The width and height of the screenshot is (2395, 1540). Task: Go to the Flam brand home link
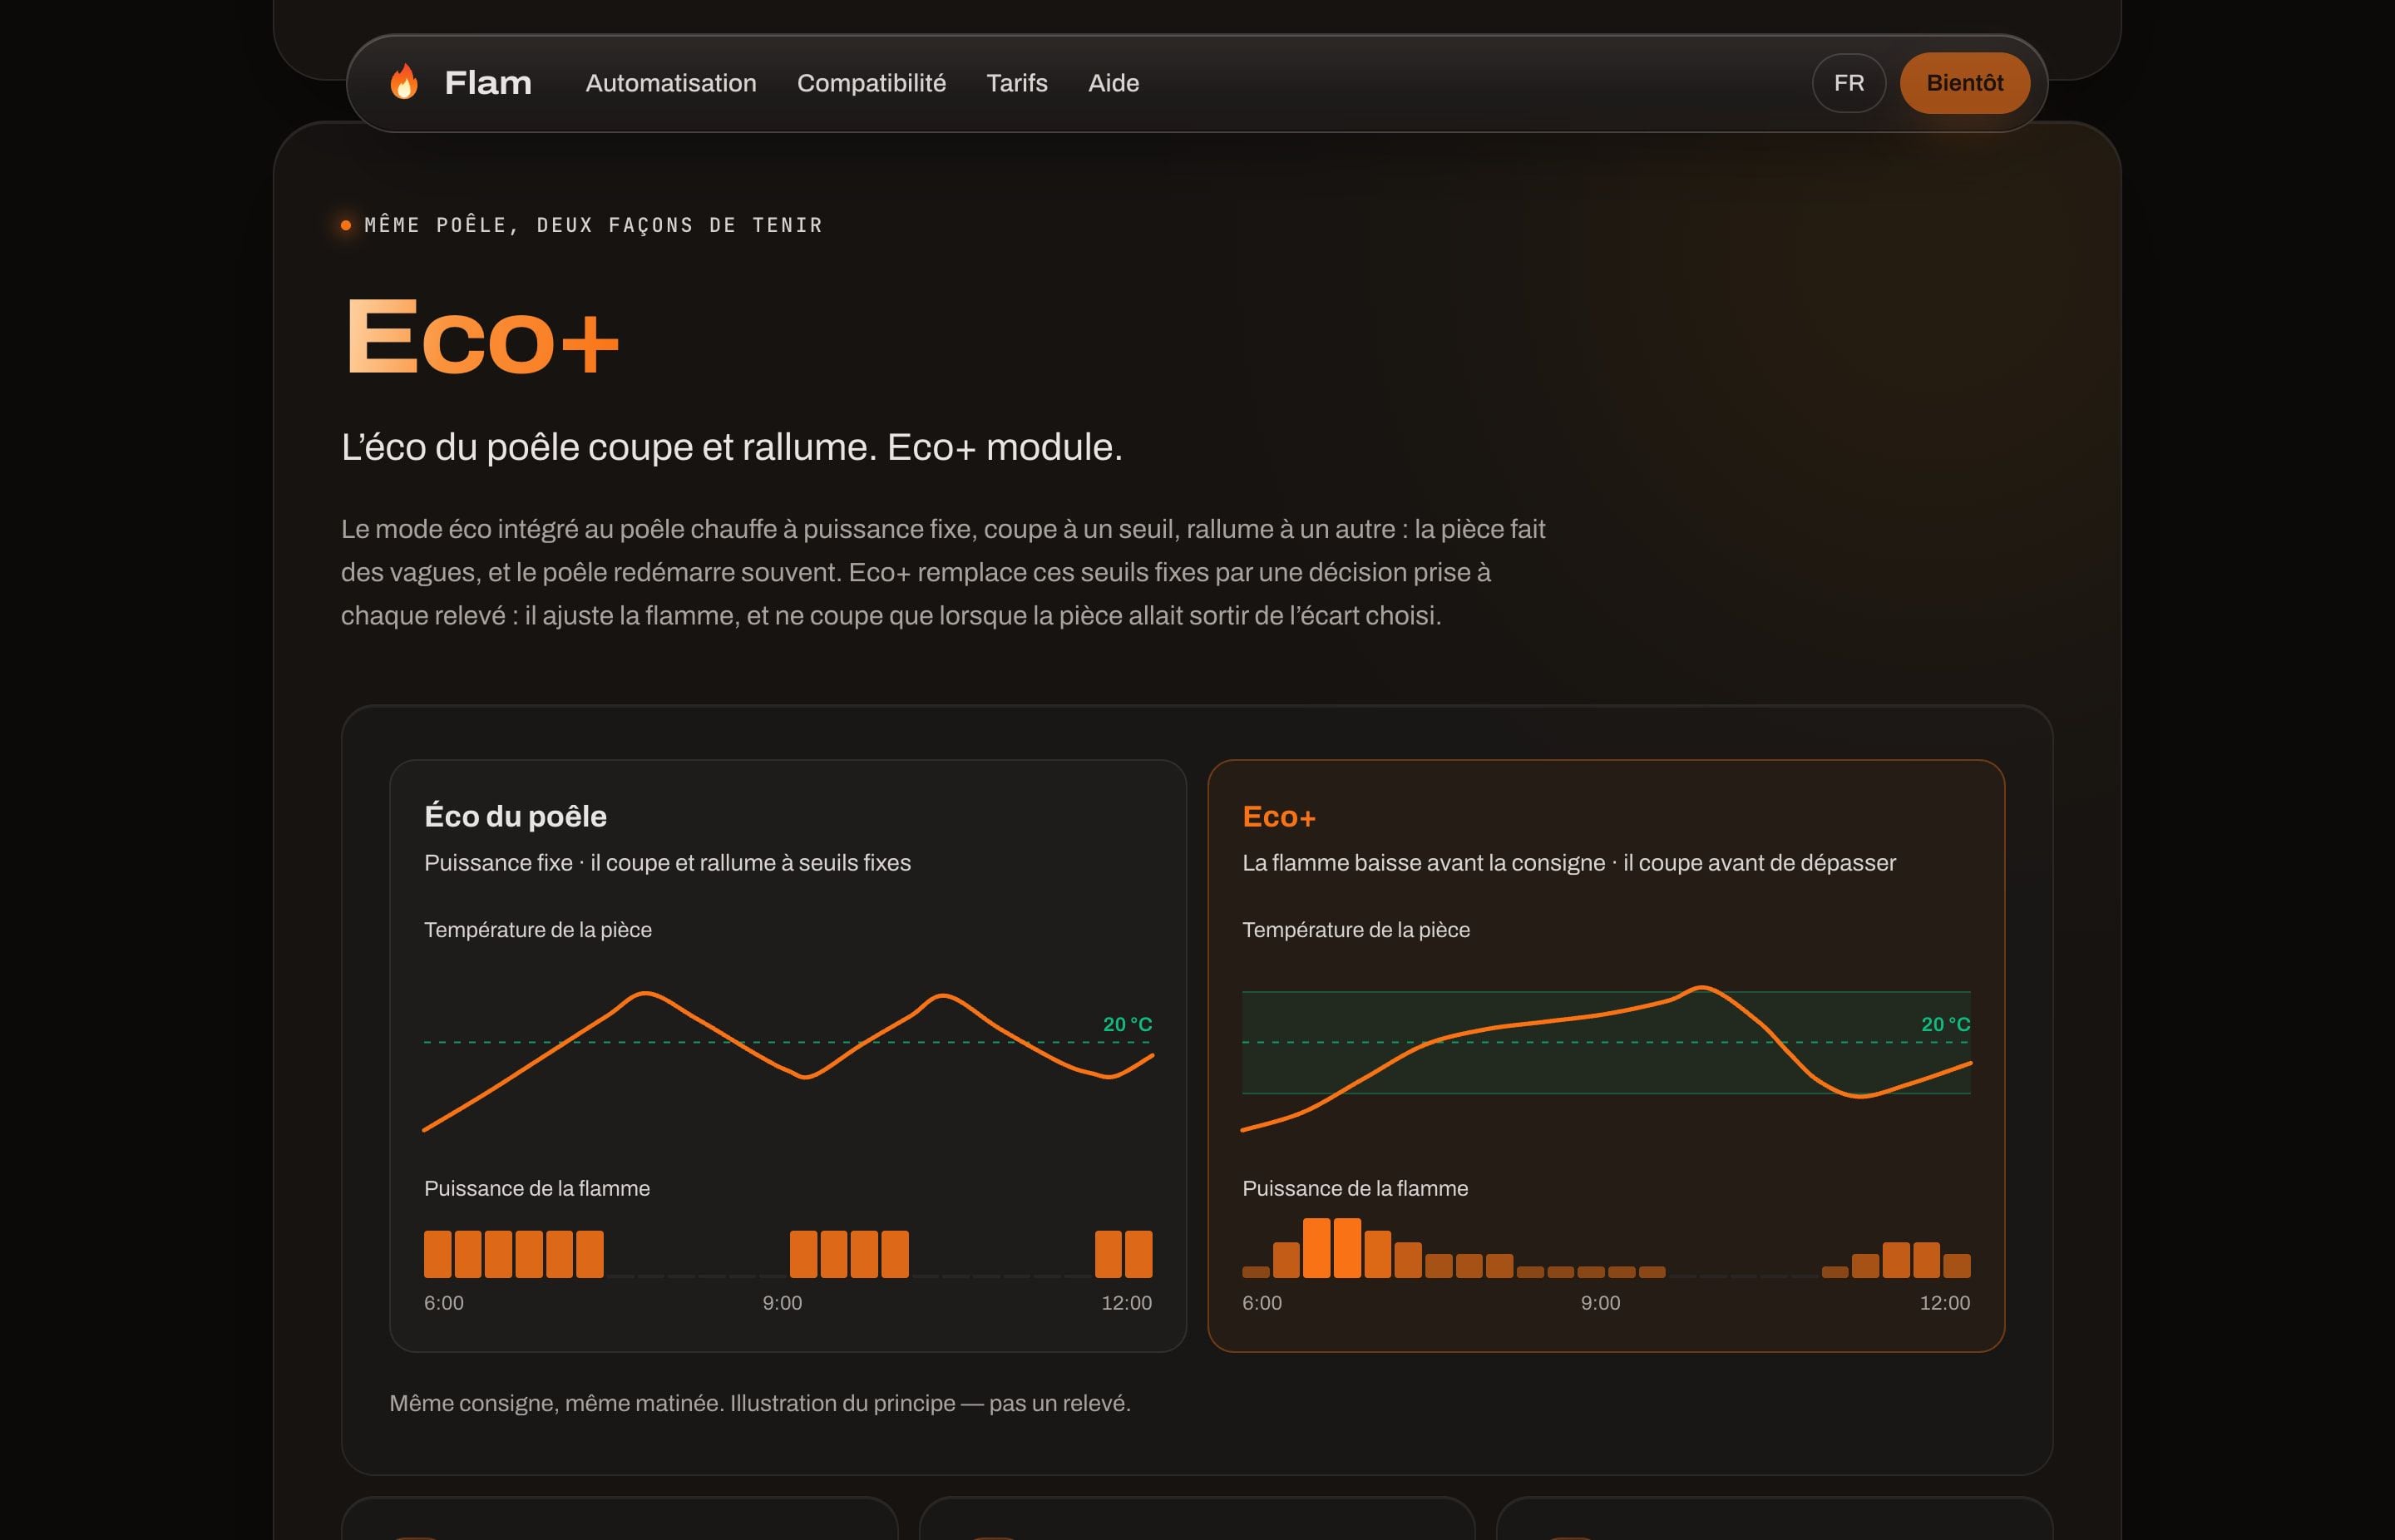pos(460,82)
